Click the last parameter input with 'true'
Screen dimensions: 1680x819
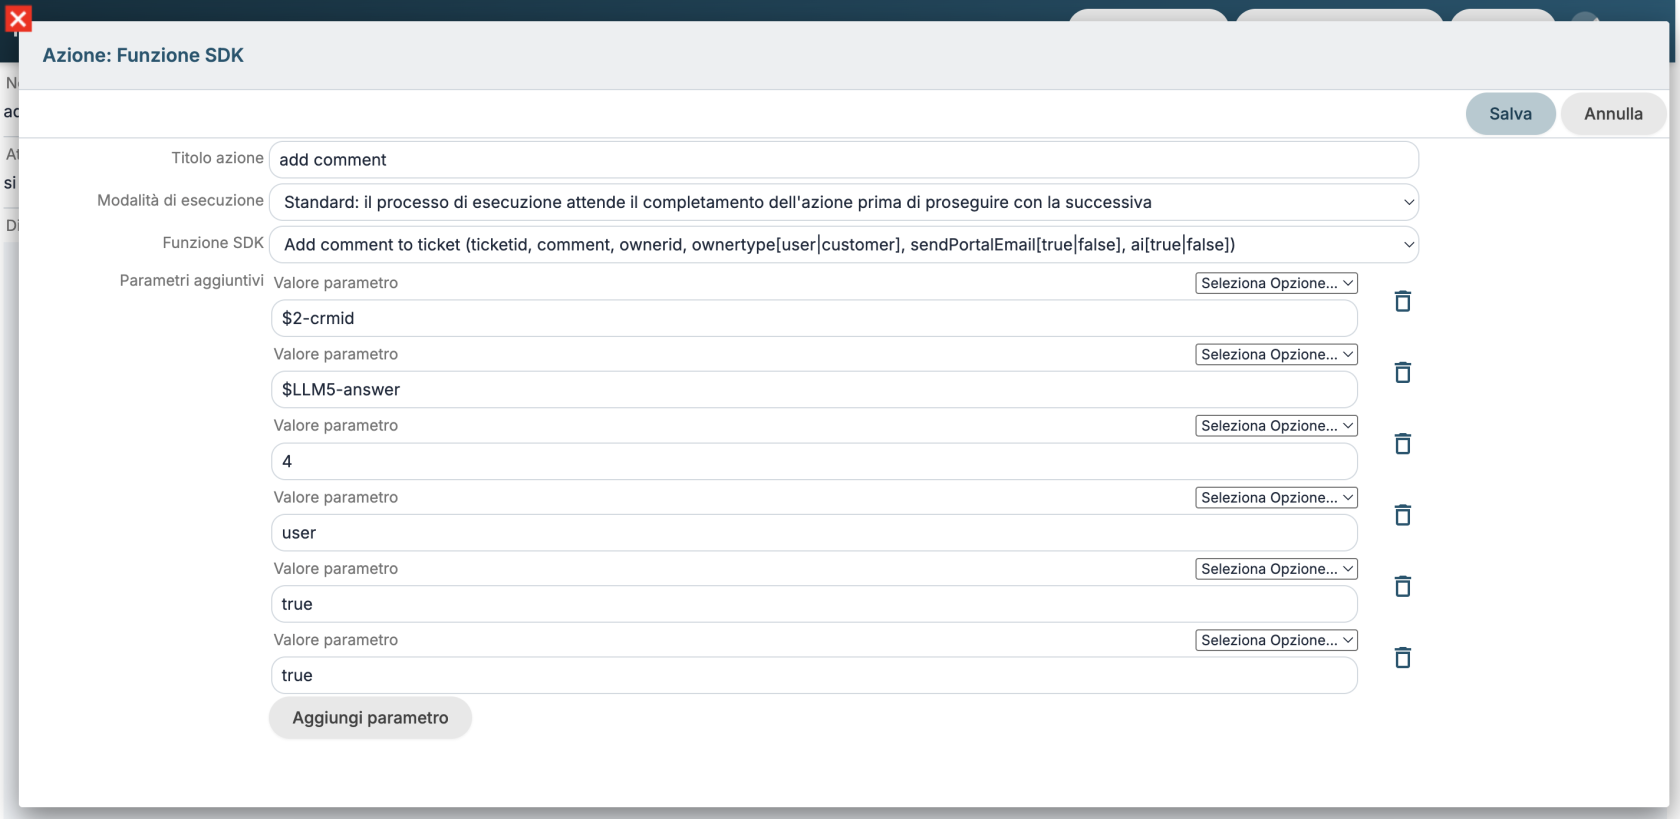pyautogui.click(x=814, y=675)
